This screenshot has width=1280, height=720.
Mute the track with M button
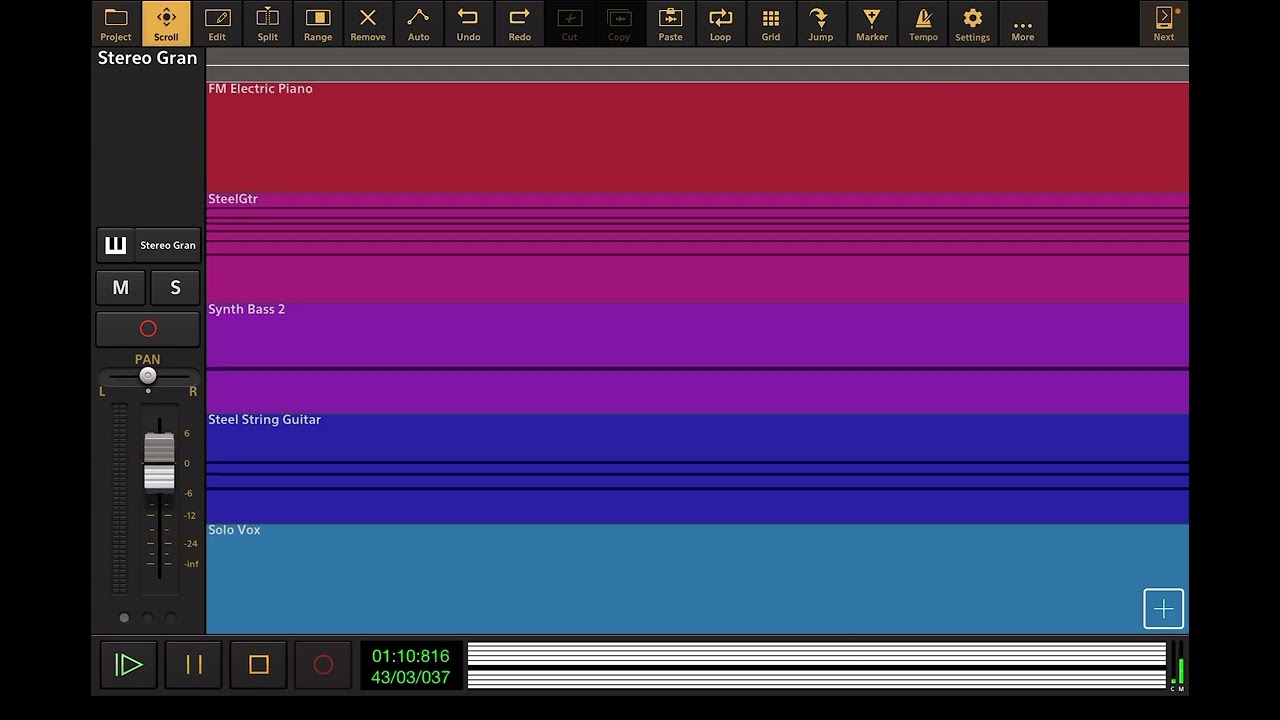(120, 288)
